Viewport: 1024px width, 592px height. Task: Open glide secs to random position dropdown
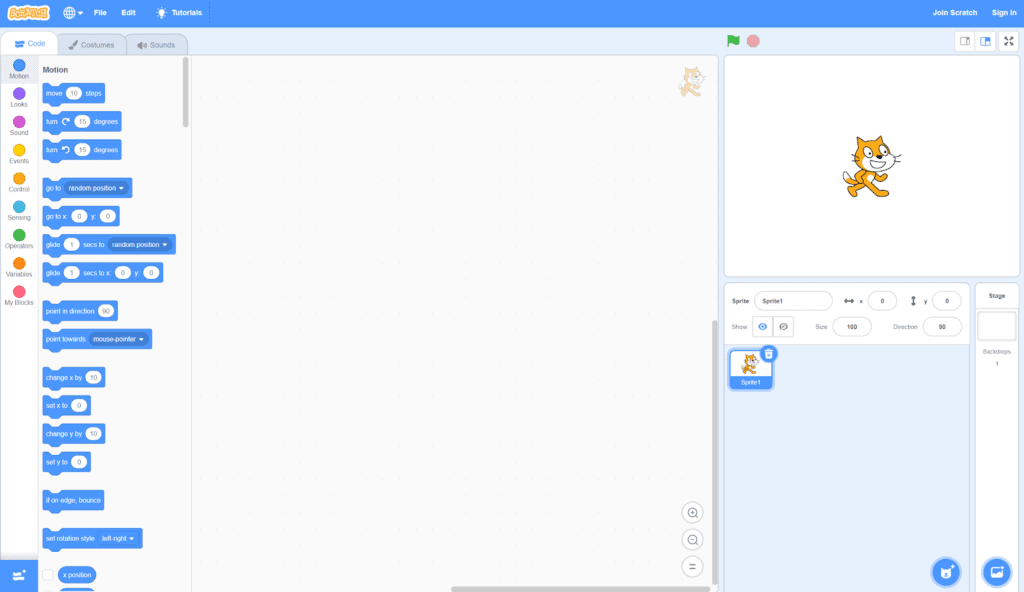pyautogui.click(x=139, y=244)
